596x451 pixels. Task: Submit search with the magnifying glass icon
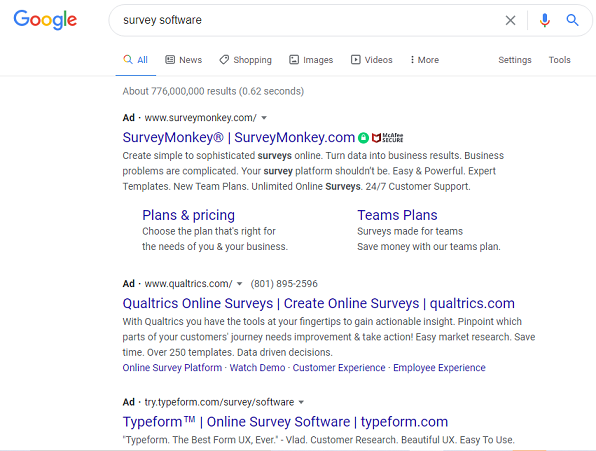[572, 20]
